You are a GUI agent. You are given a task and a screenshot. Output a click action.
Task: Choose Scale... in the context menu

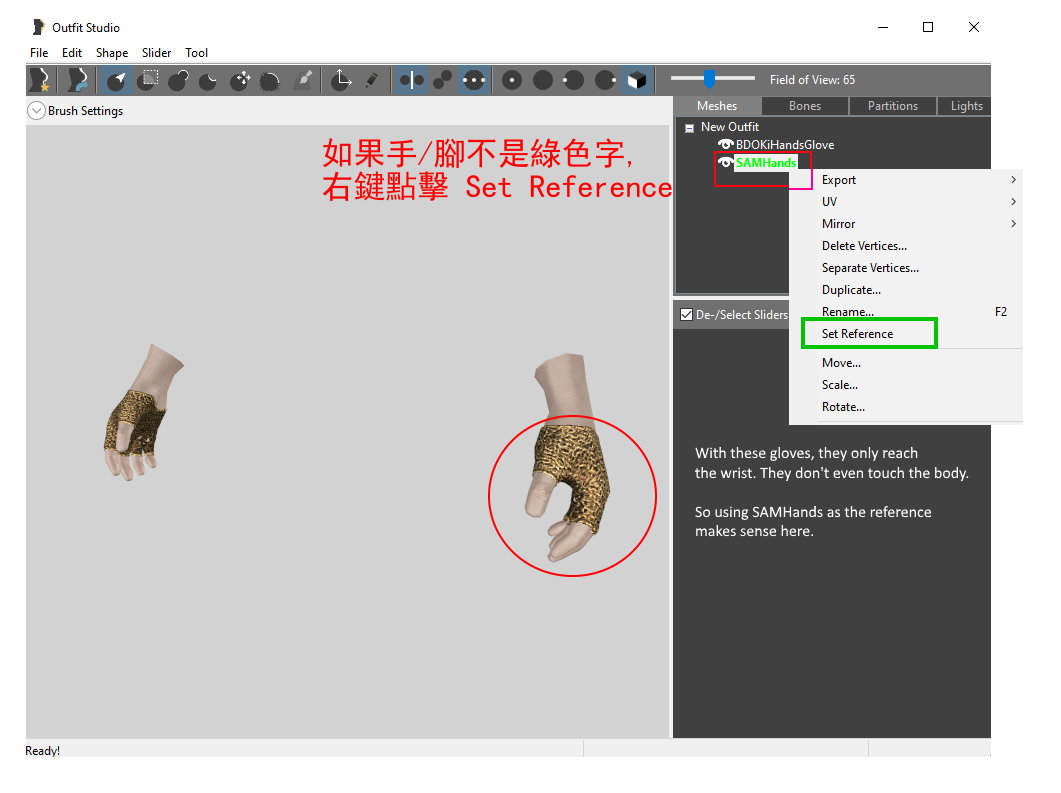(906, 385)
